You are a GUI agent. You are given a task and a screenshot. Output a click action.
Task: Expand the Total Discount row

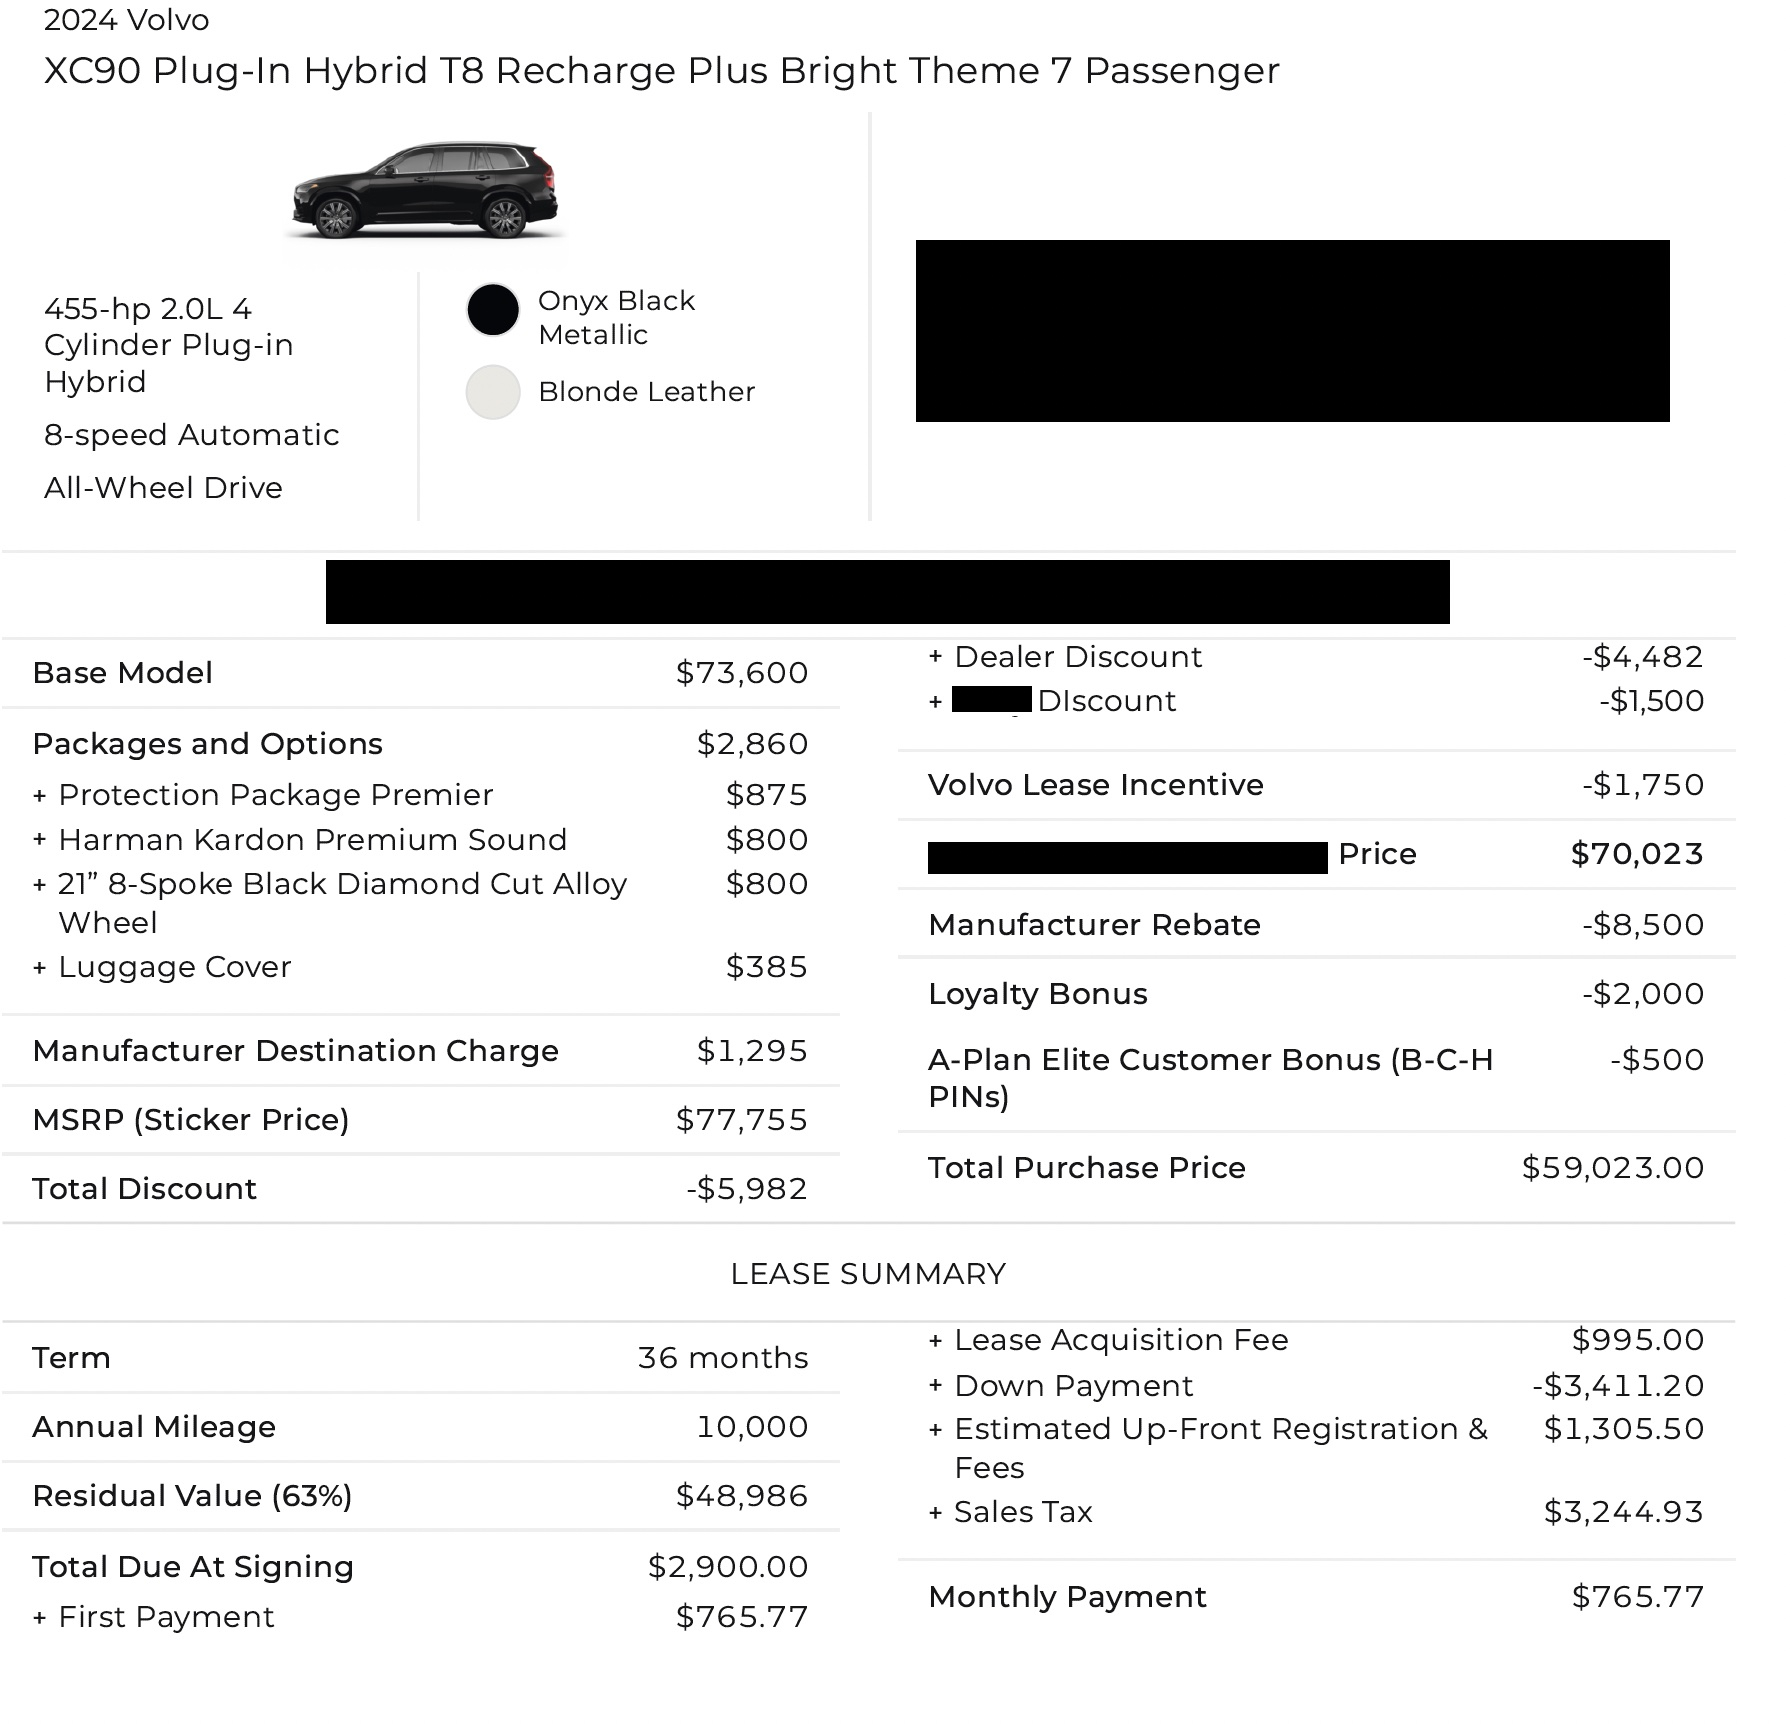[x=420, y=1189]
